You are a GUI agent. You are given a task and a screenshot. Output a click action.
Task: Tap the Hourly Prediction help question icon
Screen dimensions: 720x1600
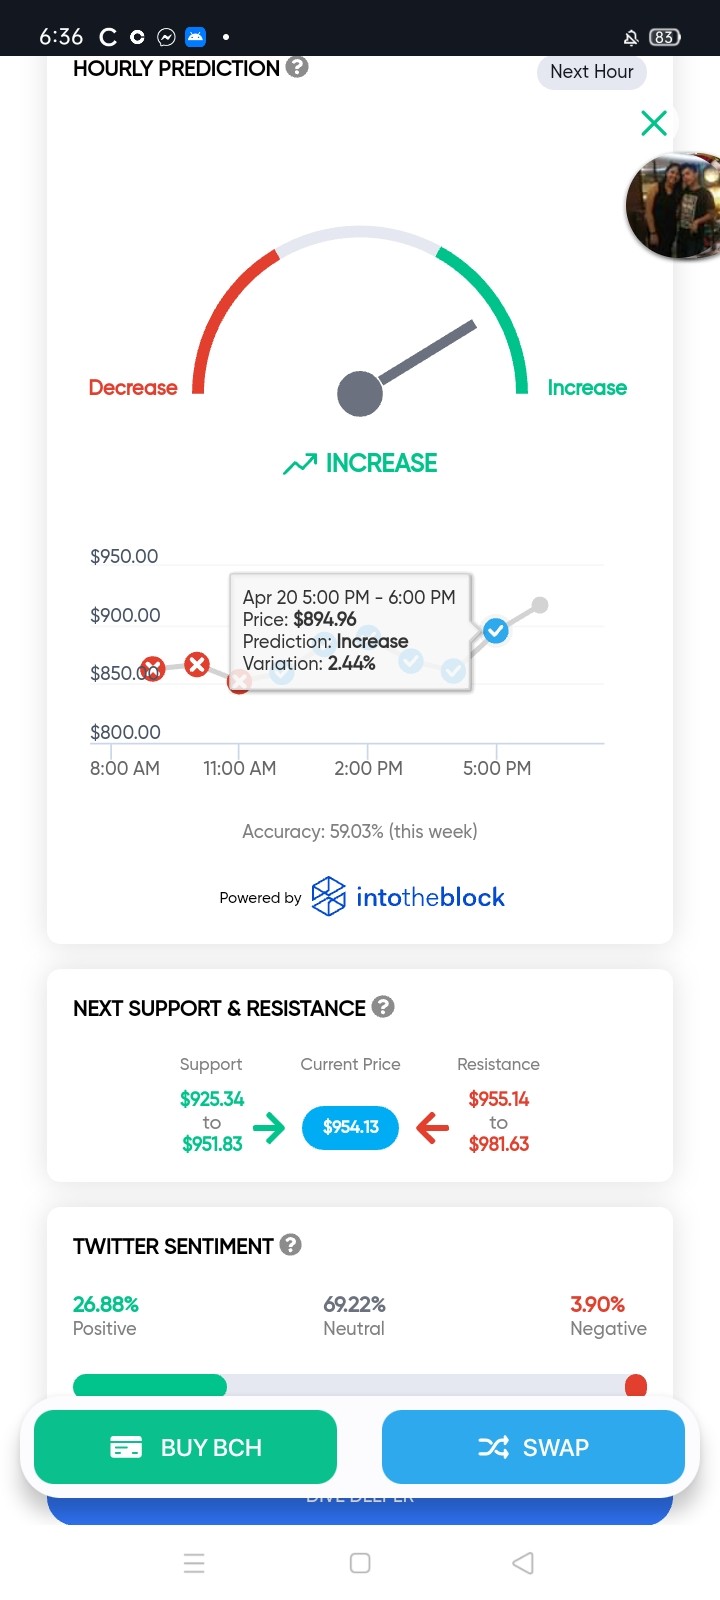[x=297, y=67]
